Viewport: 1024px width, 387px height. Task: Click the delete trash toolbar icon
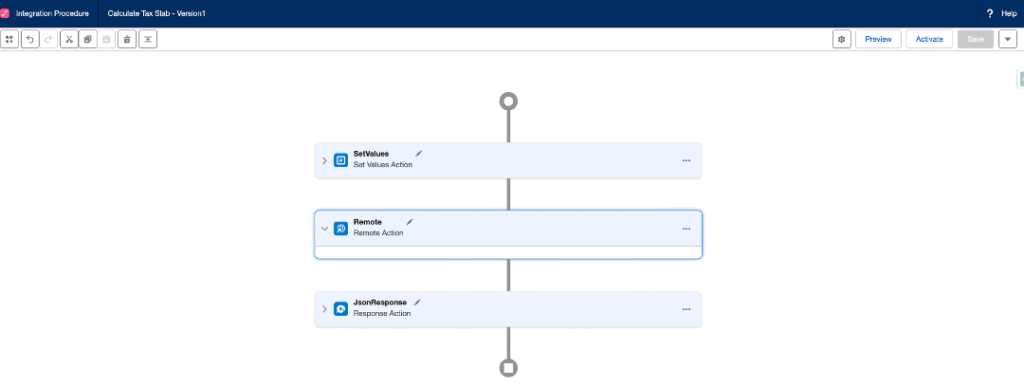(127, 39)
